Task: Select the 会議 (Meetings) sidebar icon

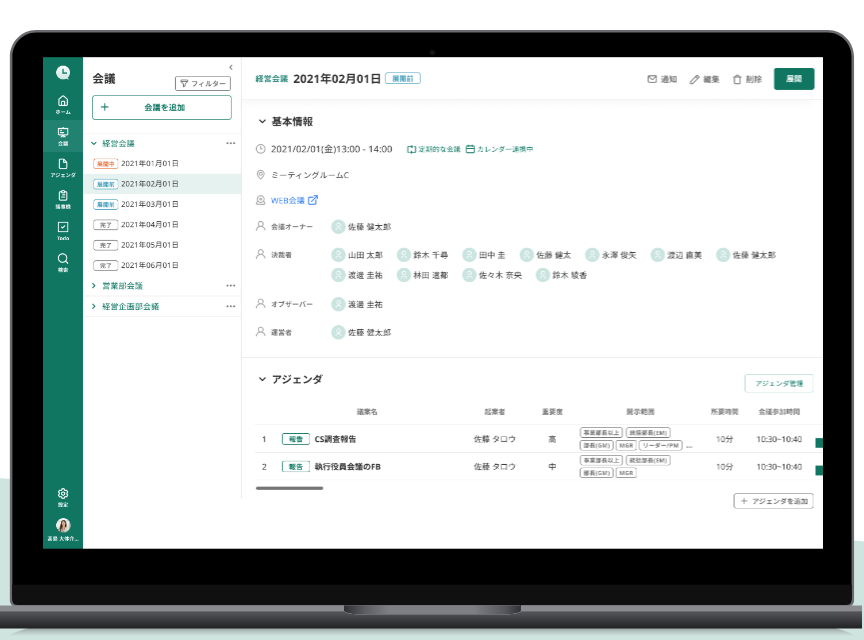Action: point(63,135)
